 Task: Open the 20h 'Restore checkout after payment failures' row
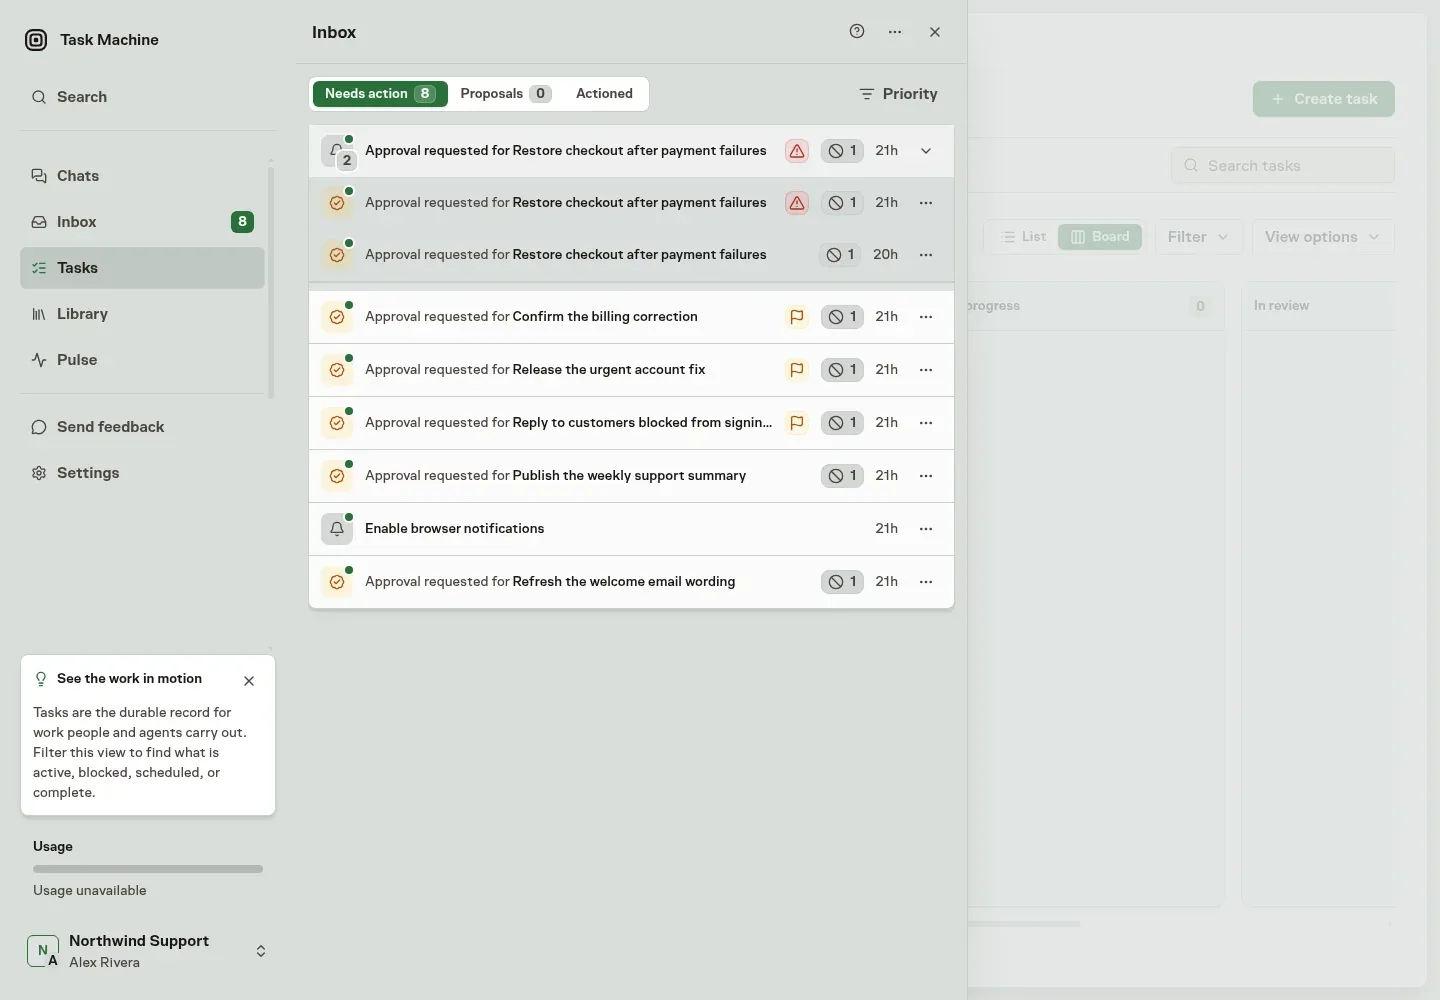coord(631,255)
